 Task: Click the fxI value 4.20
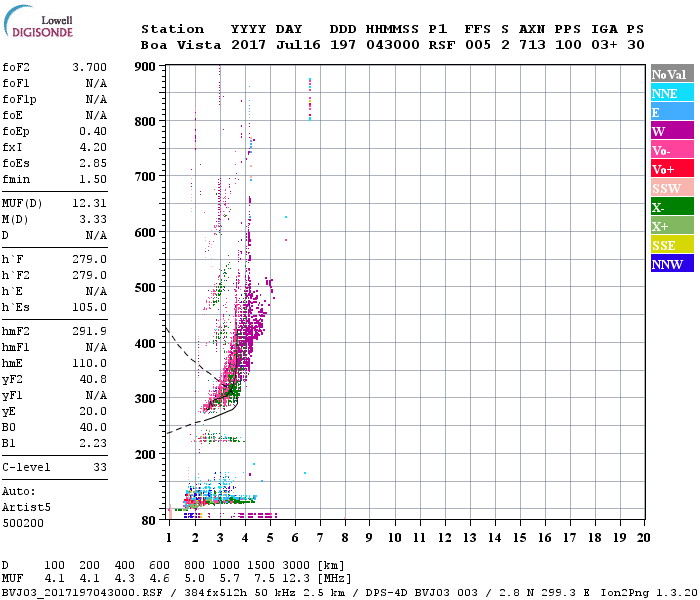[93, 147]
